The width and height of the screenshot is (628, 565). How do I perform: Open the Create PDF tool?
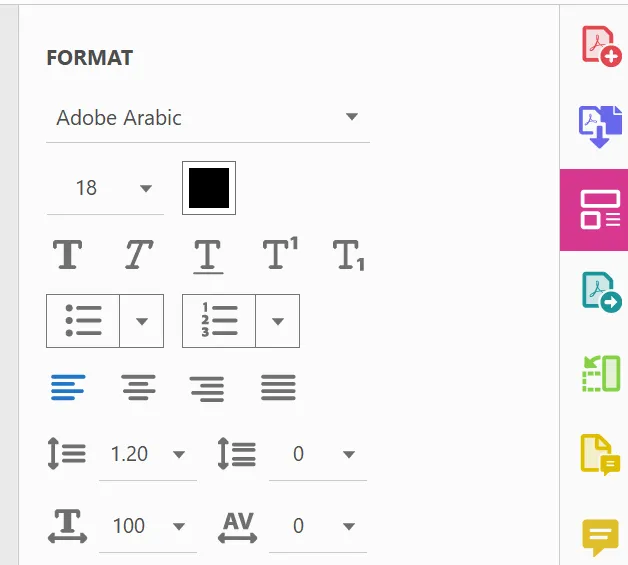click(x=601, y=46)
